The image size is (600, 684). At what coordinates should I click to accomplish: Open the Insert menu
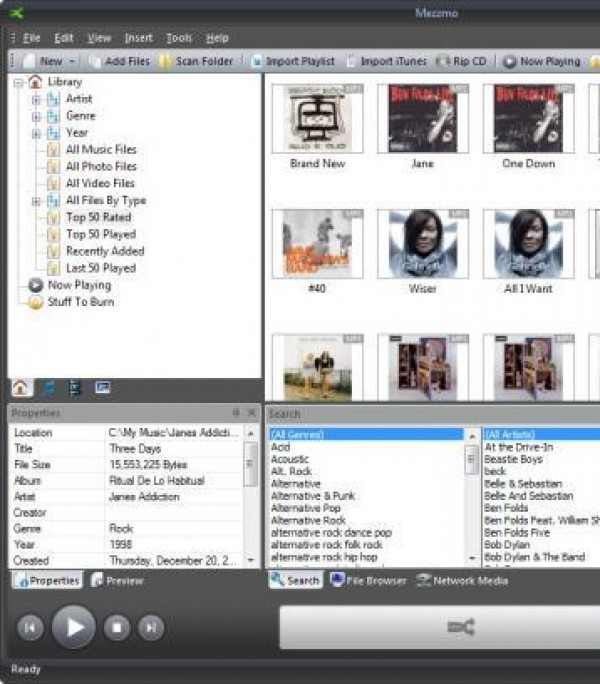pyautogui.click(x=139, y=38)
